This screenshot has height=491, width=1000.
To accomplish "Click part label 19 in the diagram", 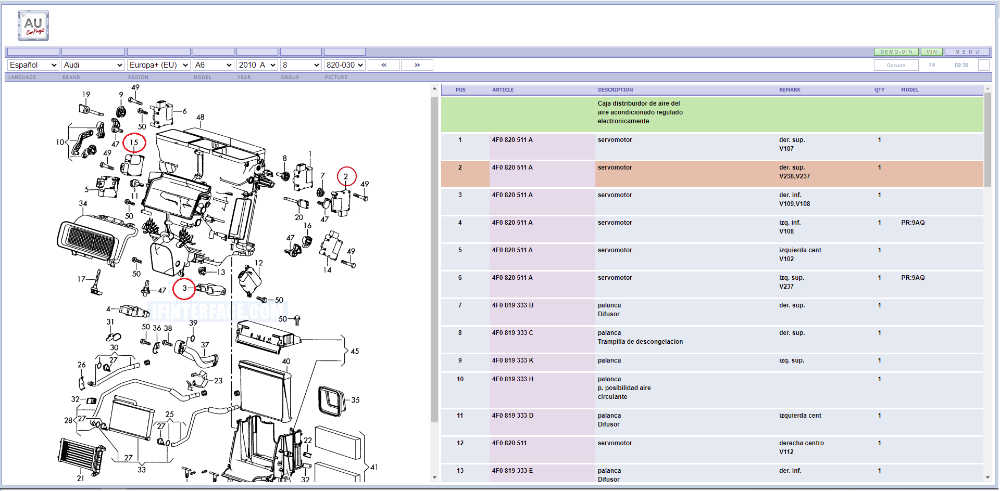I will (x=87, y=94).
